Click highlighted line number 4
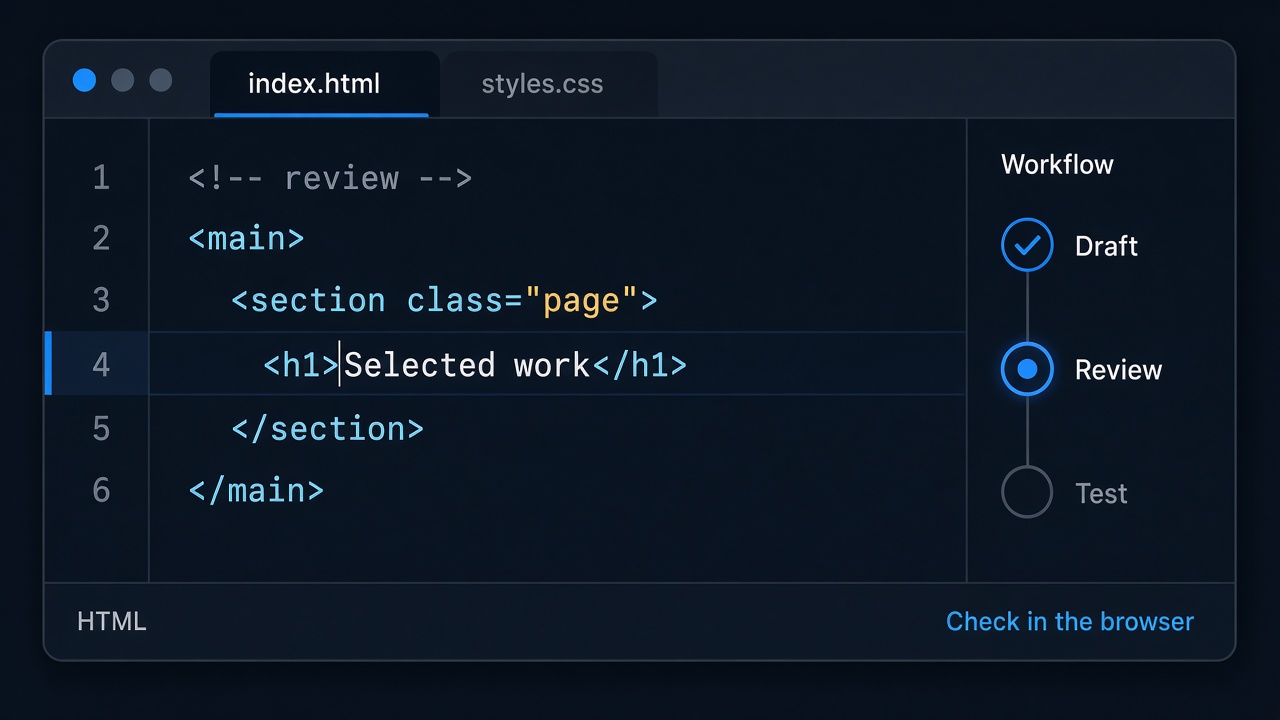 tap(101, 364)
